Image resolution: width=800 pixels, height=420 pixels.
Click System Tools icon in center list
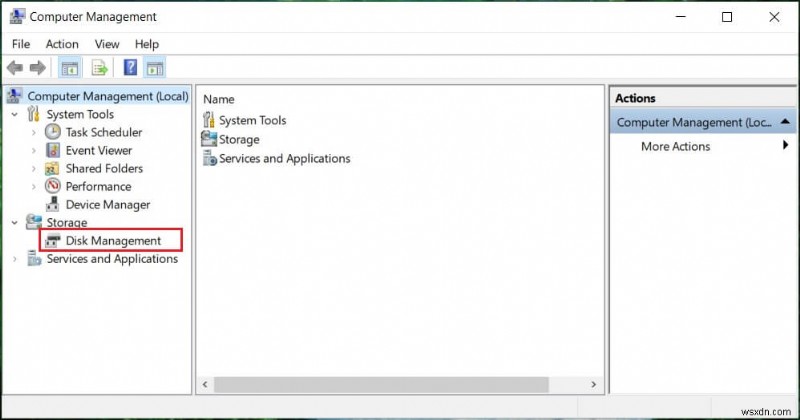coord(209,119)
